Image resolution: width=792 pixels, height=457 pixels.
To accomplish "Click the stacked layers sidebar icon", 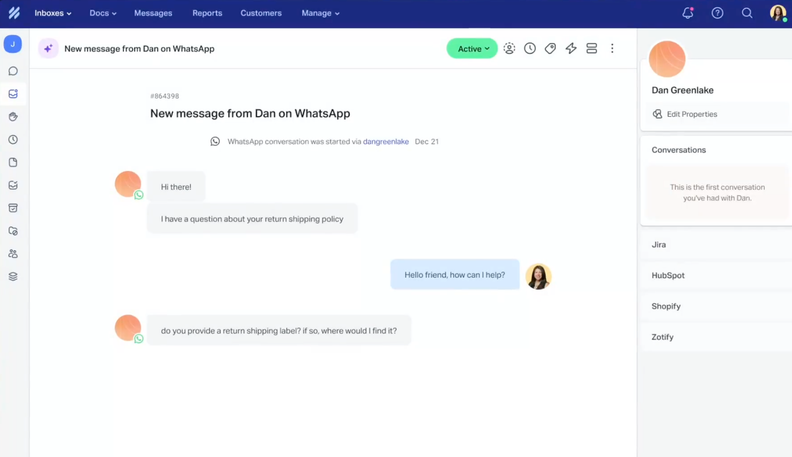I will coord(13,276).
